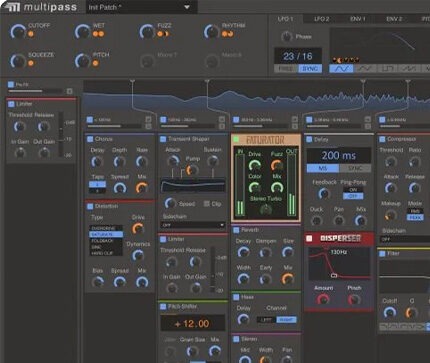The image size is (430, 363).
Task: Click the Pre FX solo box
Action: click(x=69, y=91)
